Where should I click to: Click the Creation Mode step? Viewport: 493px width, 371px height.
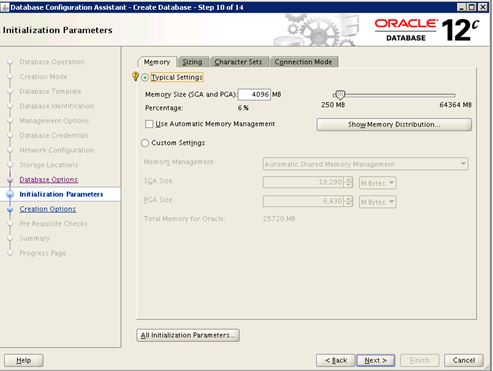pyautogui.click(x=43, y=77)
